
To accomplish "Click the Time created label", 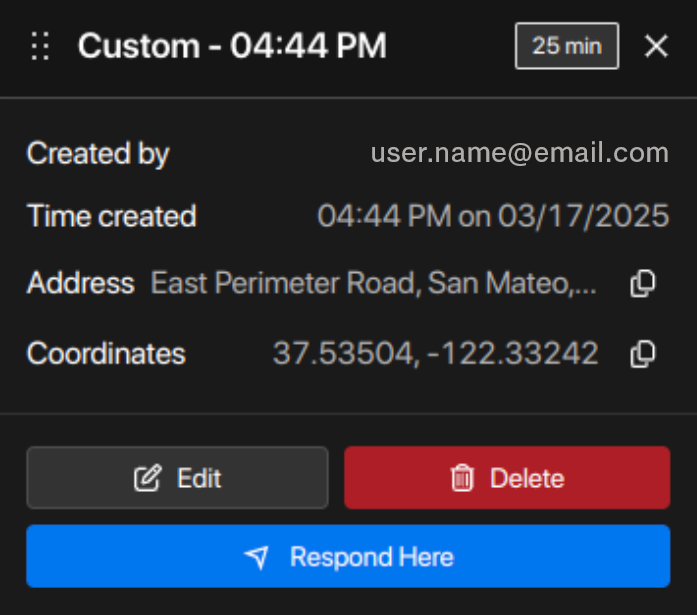I will (111, 216).
